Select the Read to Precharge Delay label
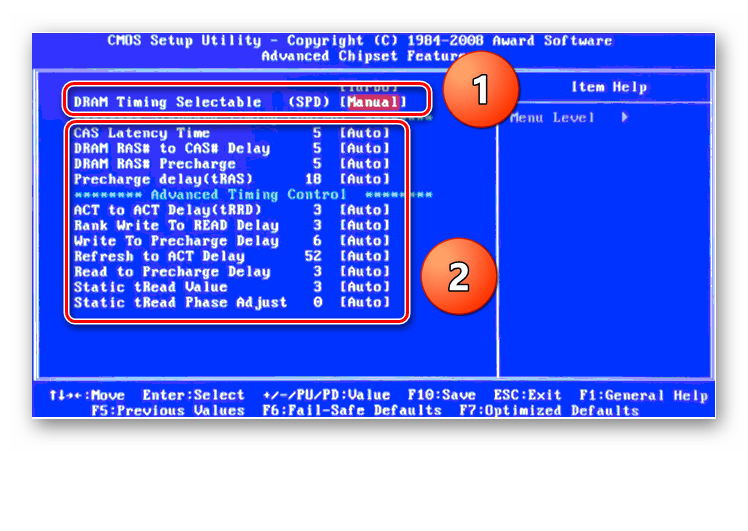 click(172, 271)
